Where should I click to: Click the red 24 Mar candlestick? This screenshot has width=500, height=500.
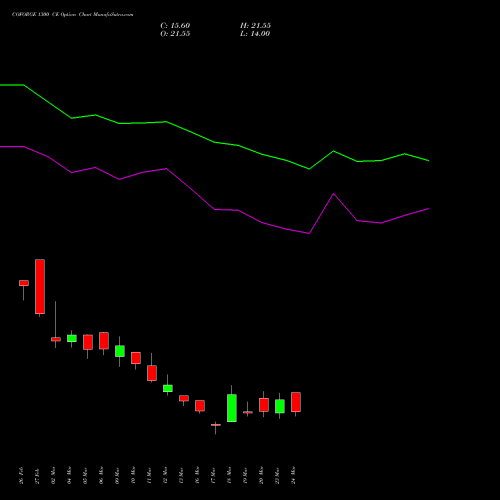point(296,402)
